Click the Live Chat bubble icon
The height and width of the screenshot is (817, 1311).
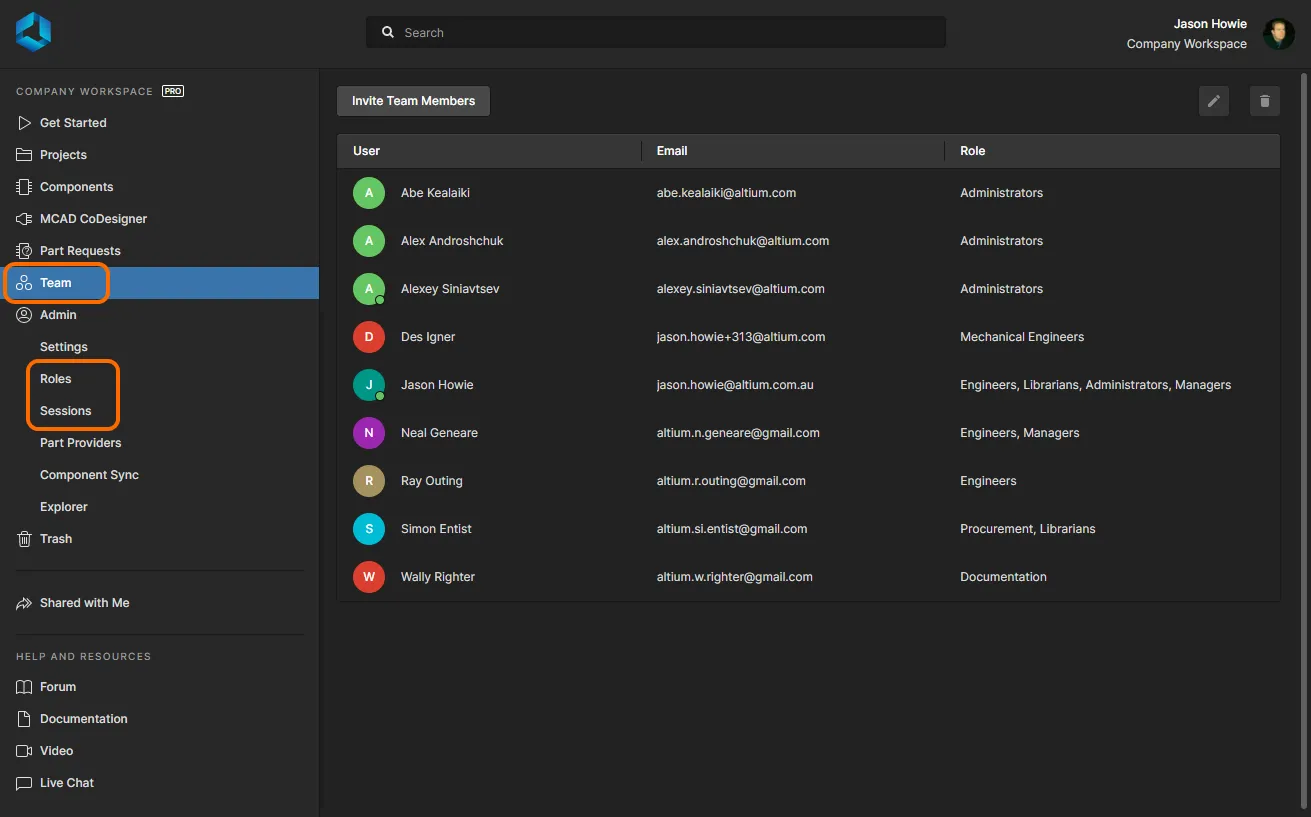(24, 783)
